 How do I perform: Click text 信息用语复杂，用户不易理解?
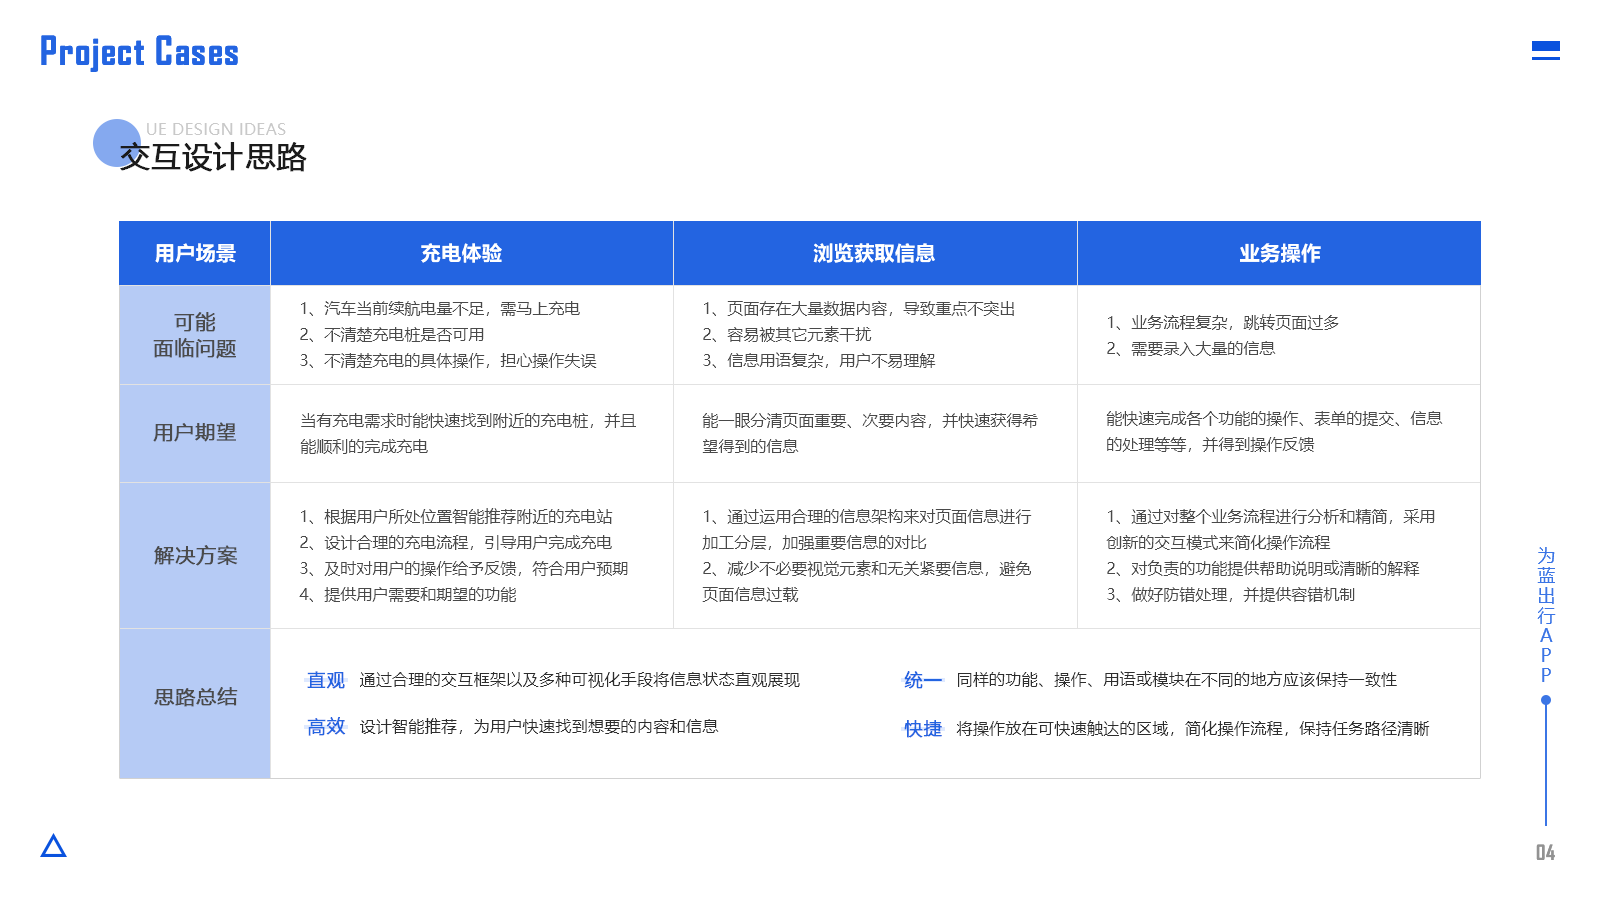(x=831, y=361)
